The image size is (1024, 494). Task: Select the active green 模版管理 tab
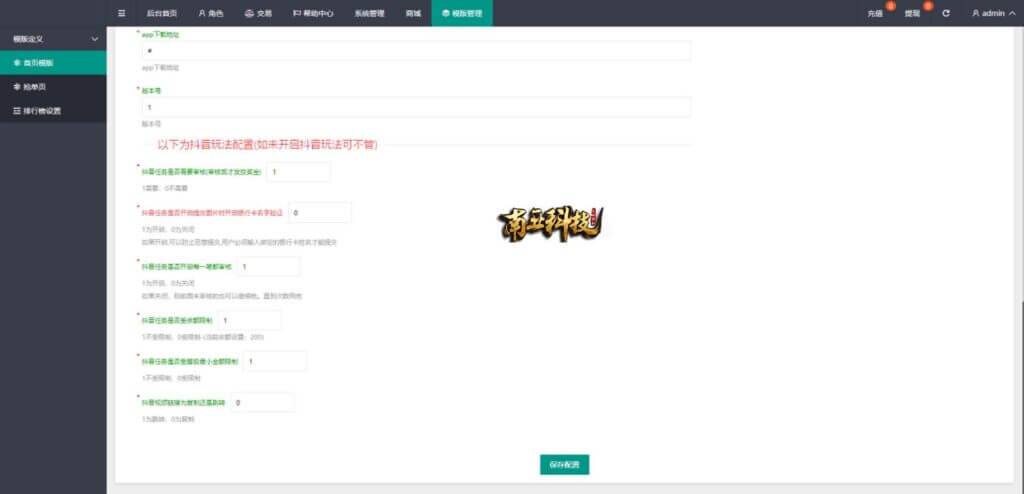tap(462, 13)
